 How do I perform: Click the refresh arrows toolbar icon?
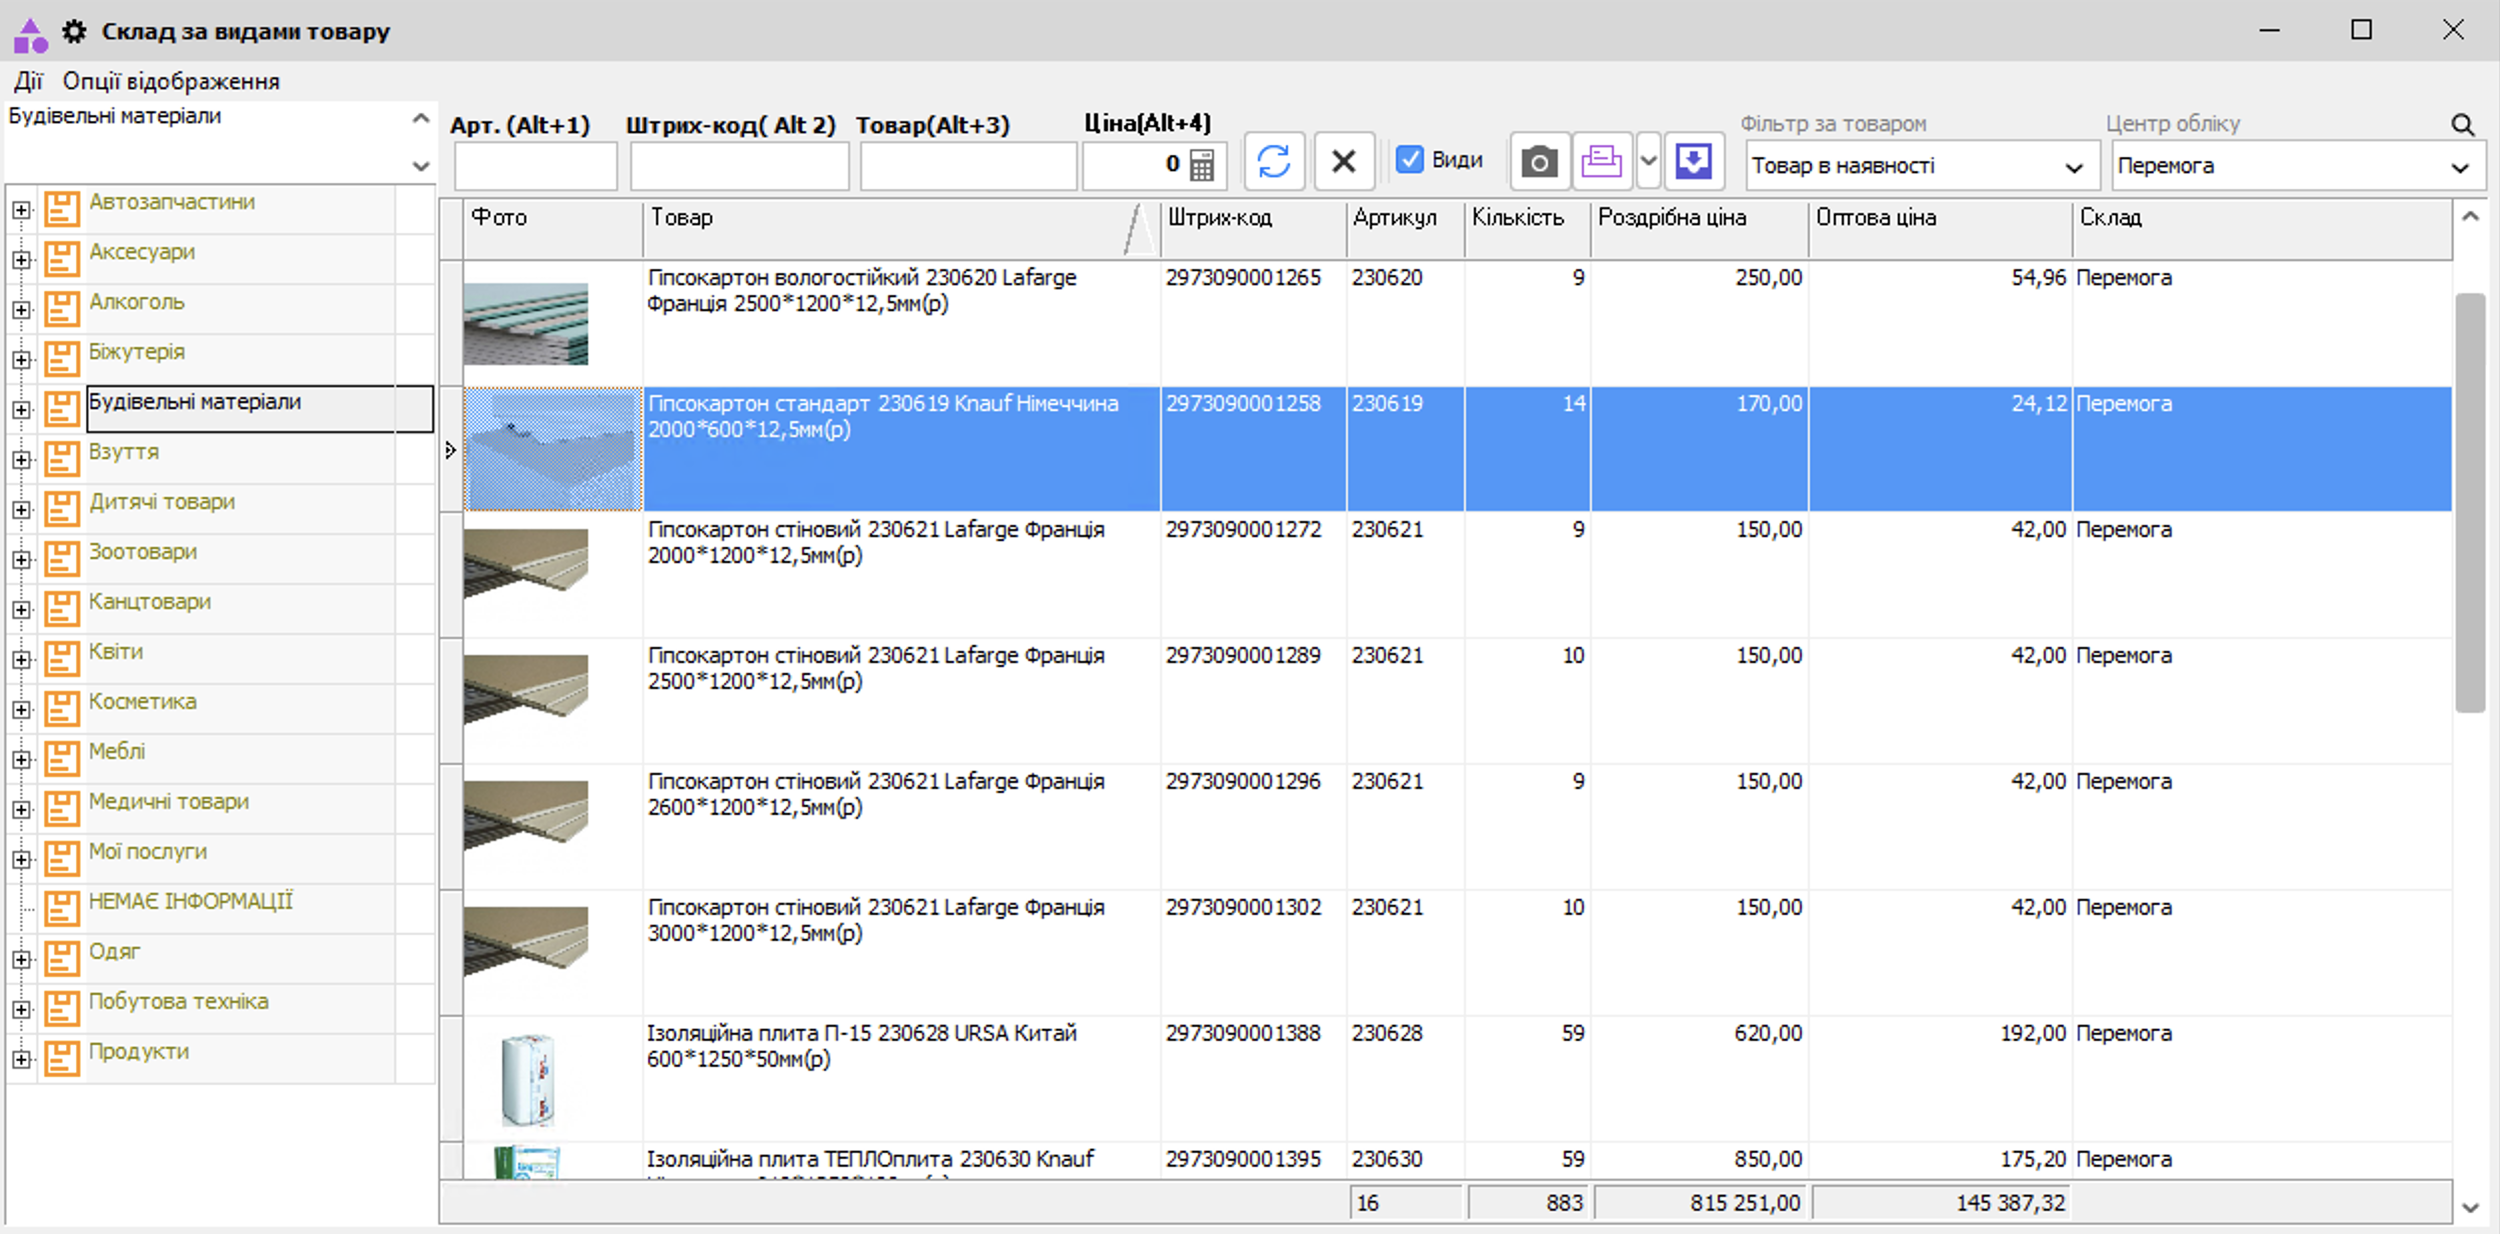coord(1273,161)
